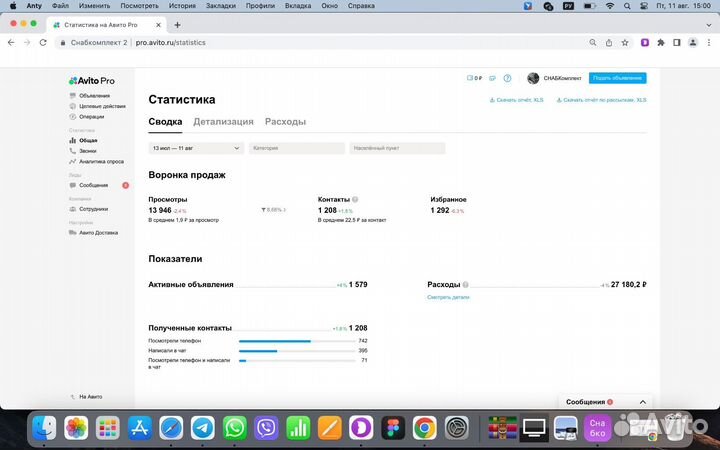Click Скачать отчёт, XLS link
This screenshot has height=450, width=720.
click(x=517, y=100)
